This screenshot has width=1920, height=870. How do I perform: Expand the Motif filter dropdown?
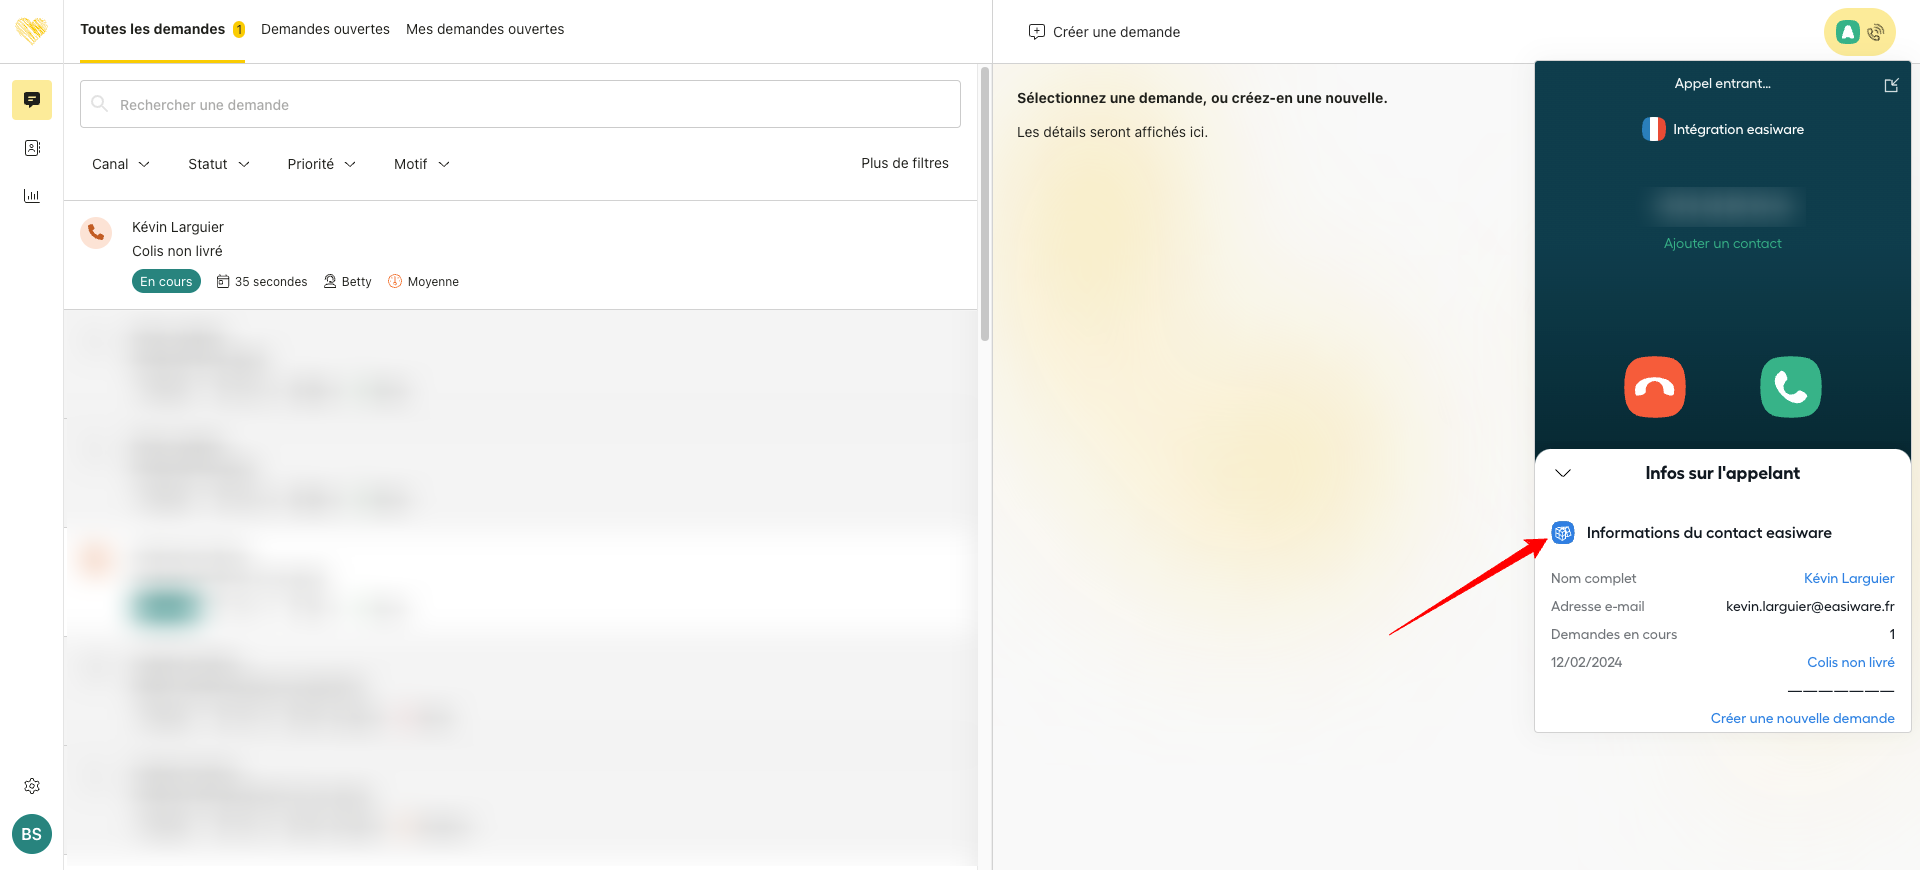point(421,164)
